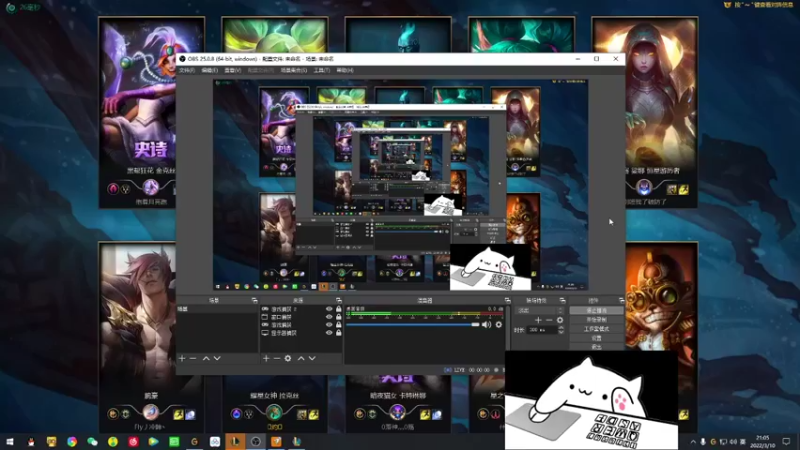The height and width of the screenshot is (450, 800).
Task: Add a new scene with the plus icon
Action: point(182,359)
